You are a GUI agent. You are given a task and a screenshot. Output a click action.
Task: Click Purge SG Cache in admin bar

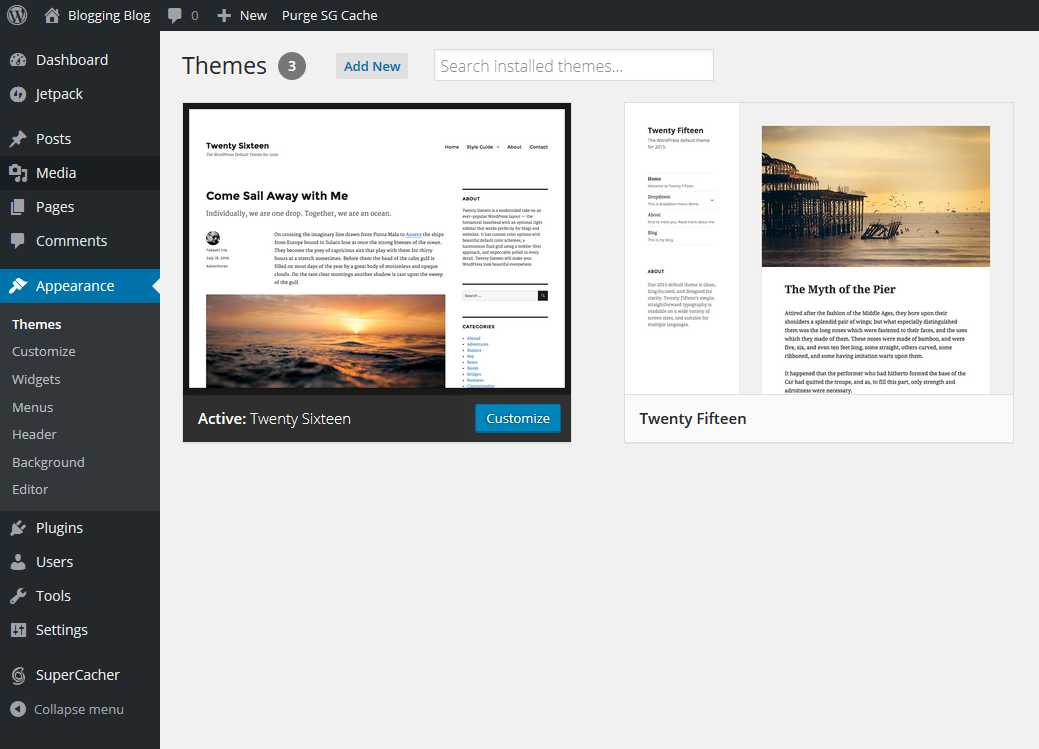(x=329, y=15)
